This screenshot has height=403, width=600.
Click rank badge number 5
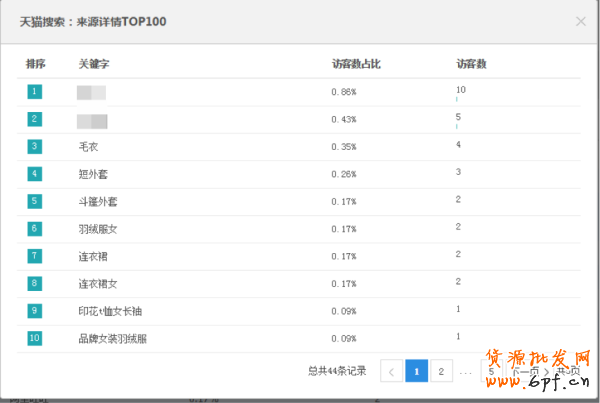point(35,201)
